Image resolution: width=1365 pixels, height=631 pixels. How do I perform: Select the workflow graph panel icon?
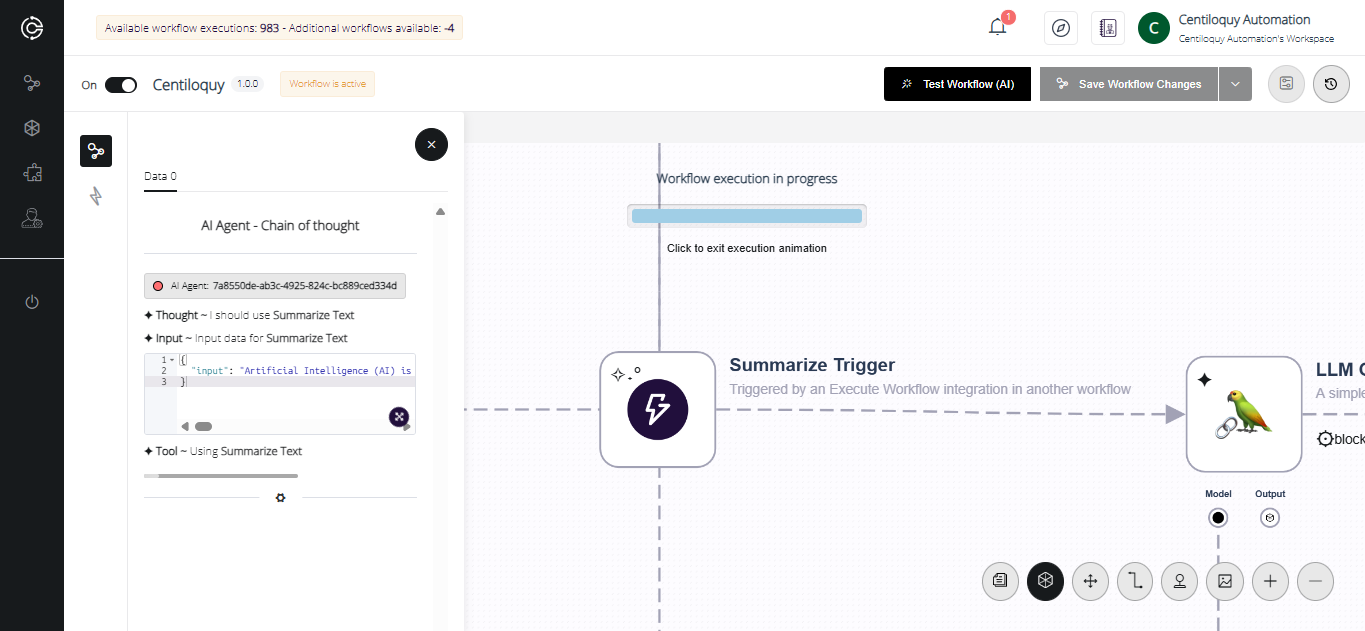point(96,151)
